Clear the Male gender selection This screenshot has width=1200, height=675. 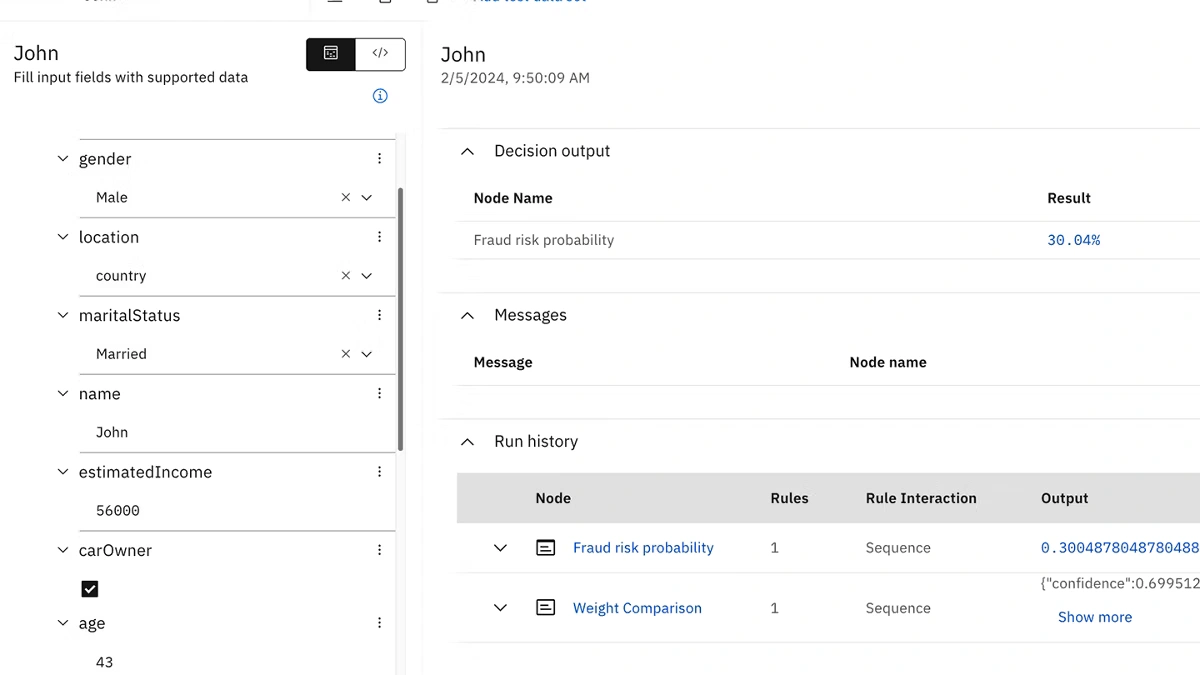346,198
